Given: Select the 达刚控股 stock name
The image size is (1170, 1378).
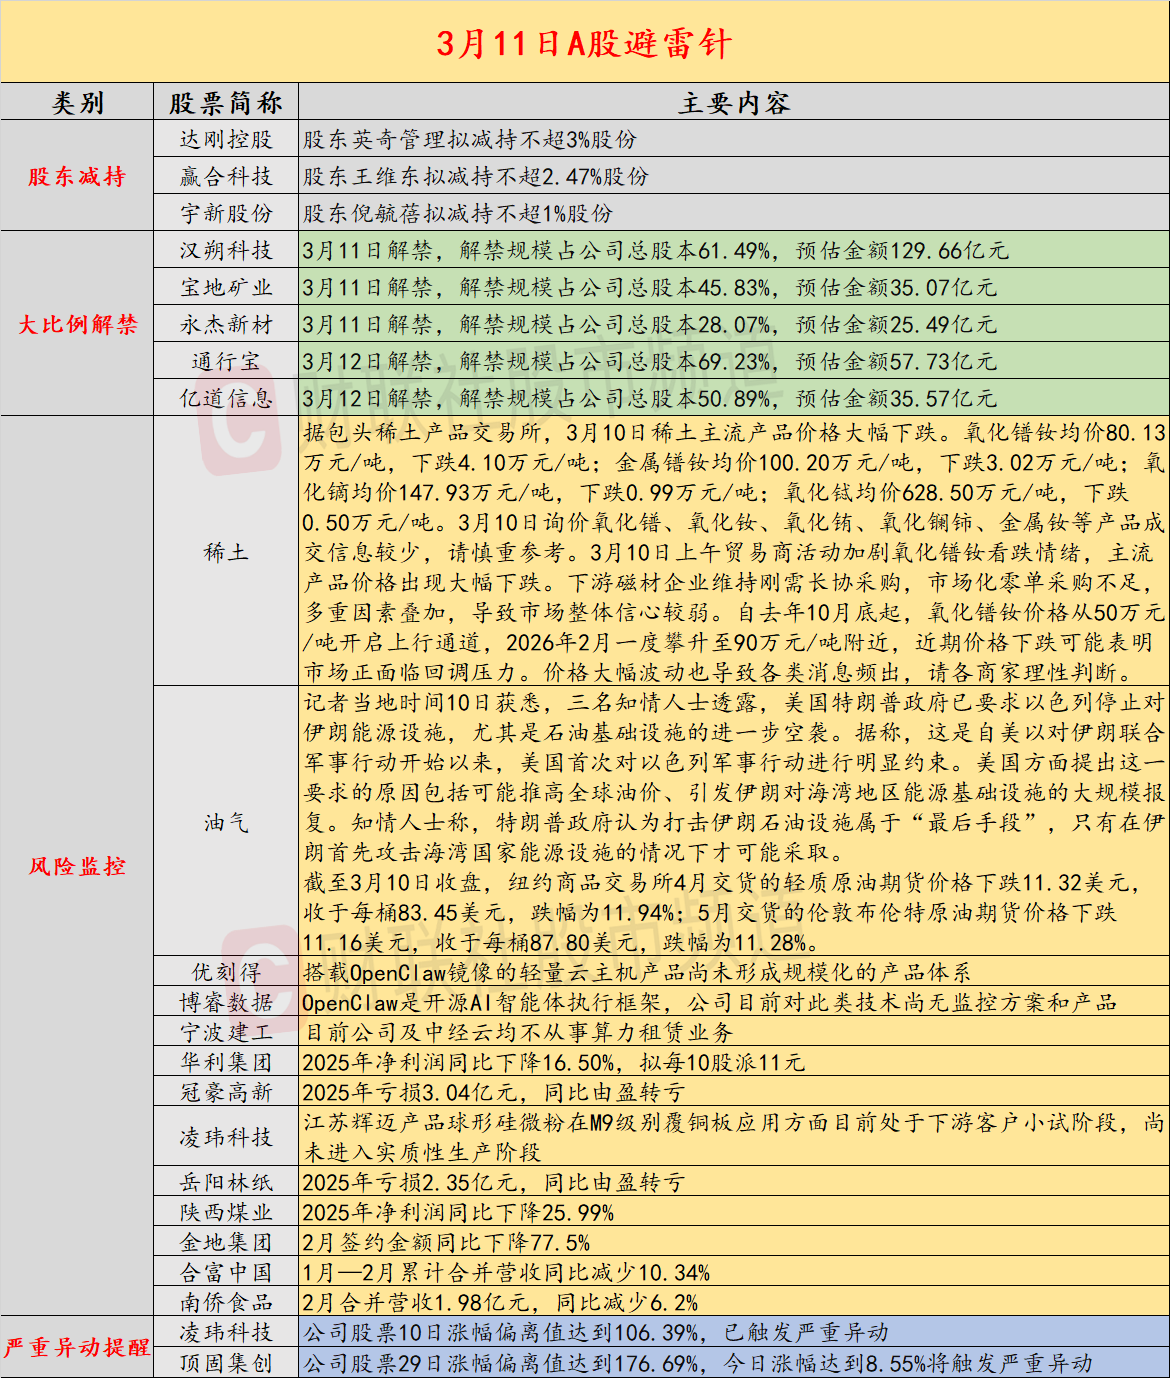Looking at the screenshot, I should tap(225, 141).
